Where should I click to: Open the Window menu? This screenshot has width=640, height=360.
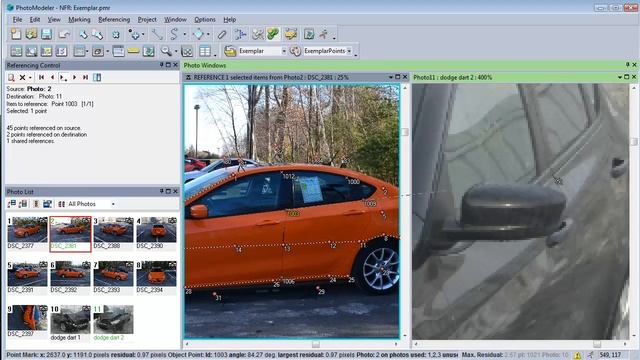pyautogui.click(x=175, y=20)
